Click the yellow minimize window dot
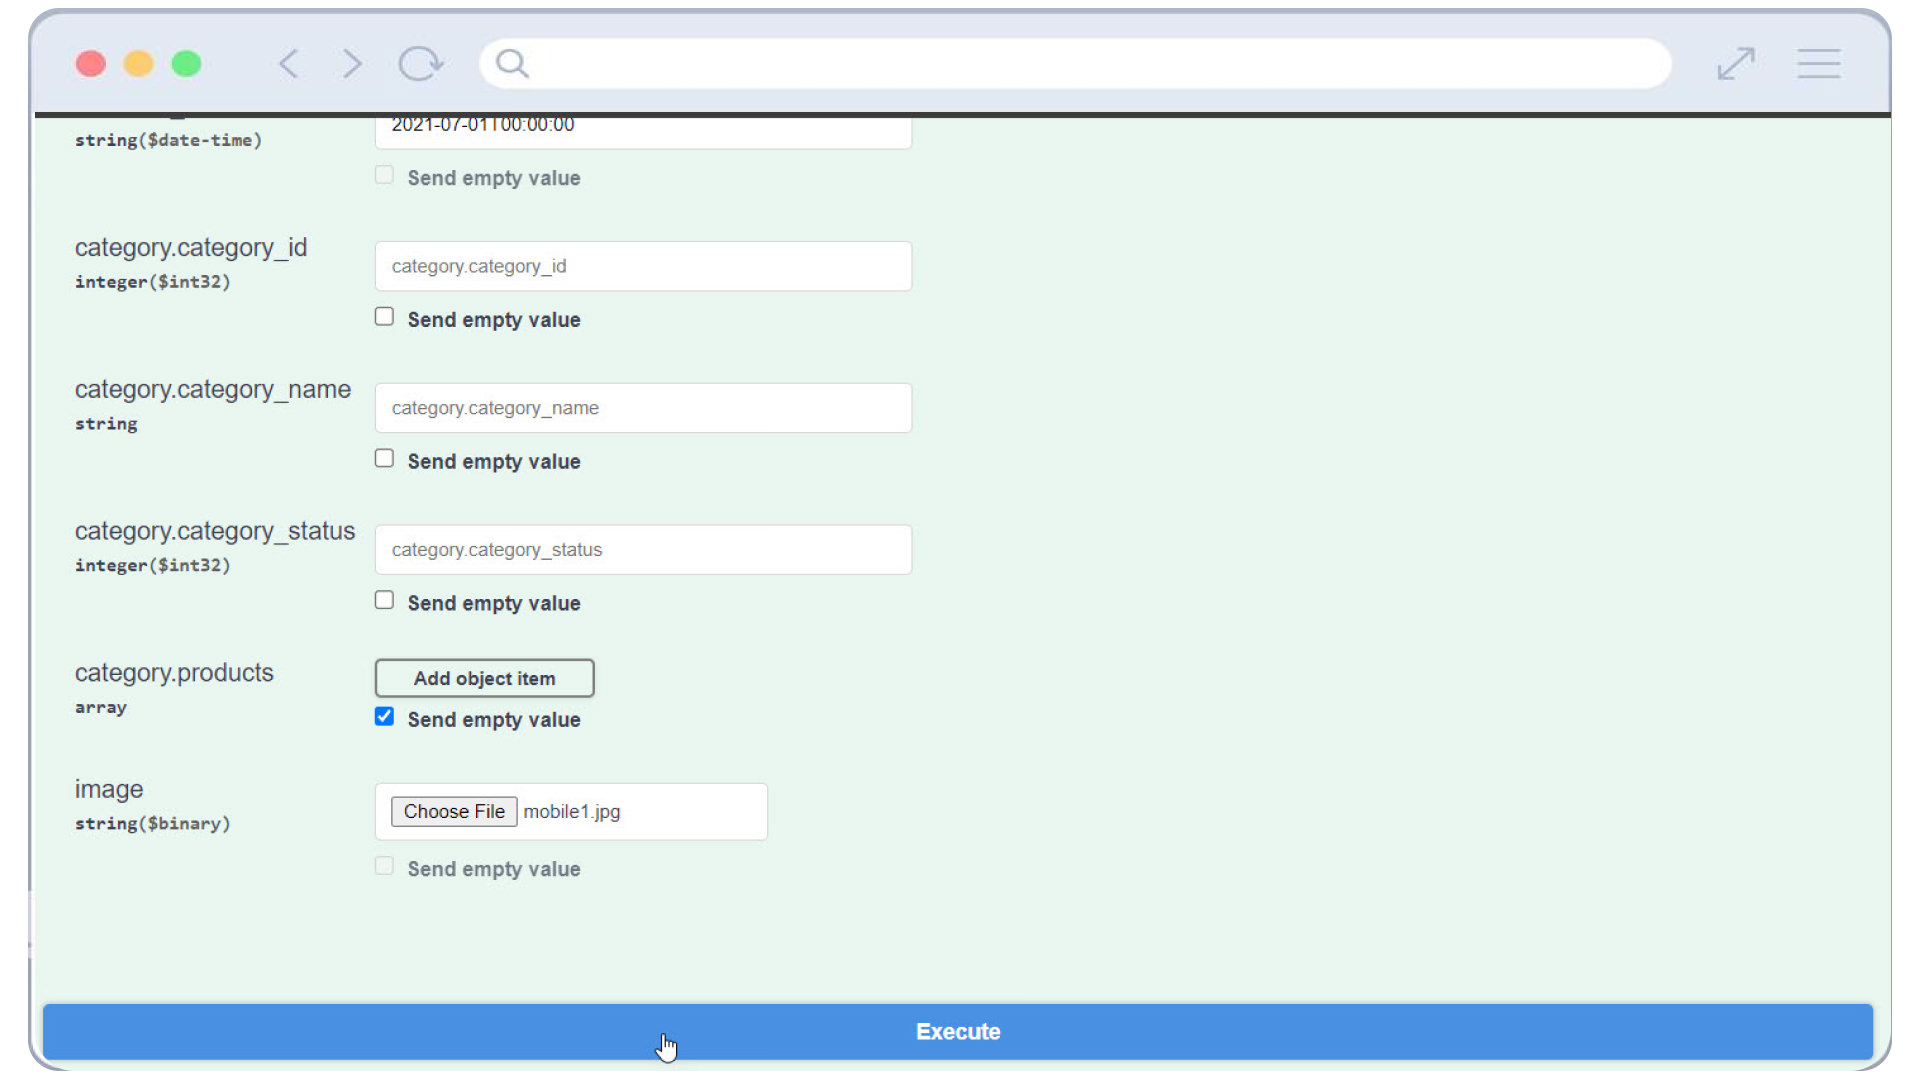 [x=138, y=64]
